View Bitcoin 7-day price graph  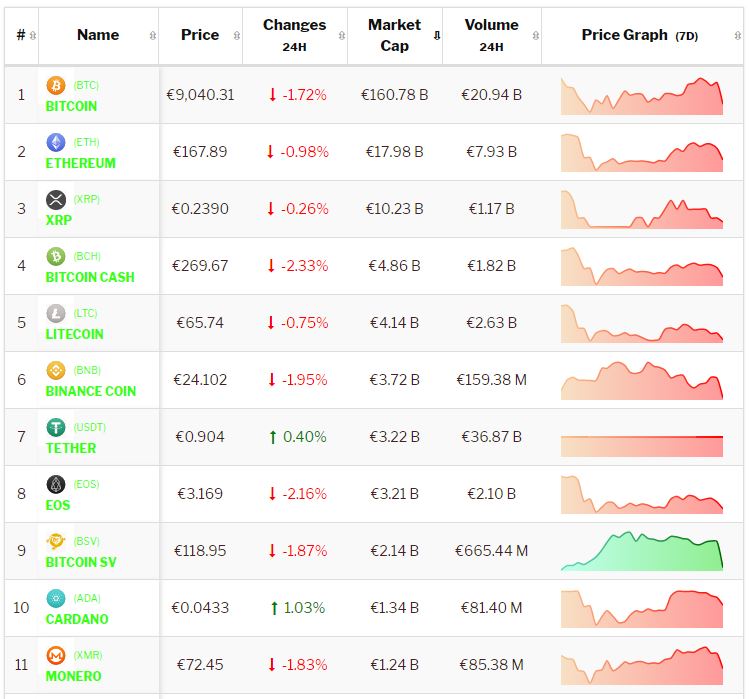(642, 96)
